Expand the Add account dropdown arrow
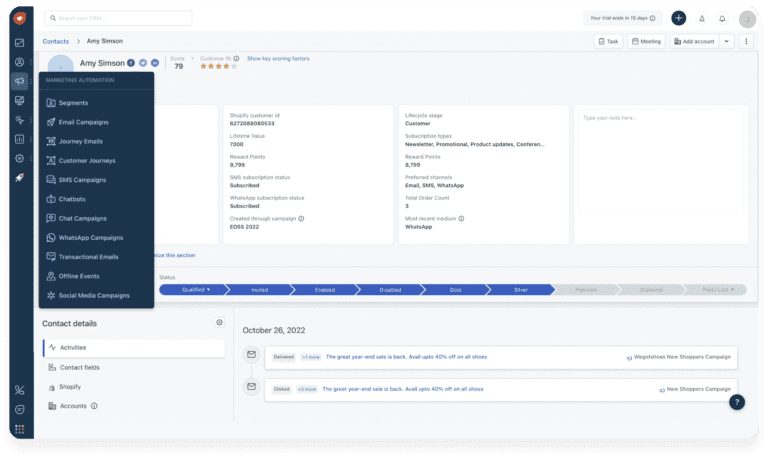 725,41
